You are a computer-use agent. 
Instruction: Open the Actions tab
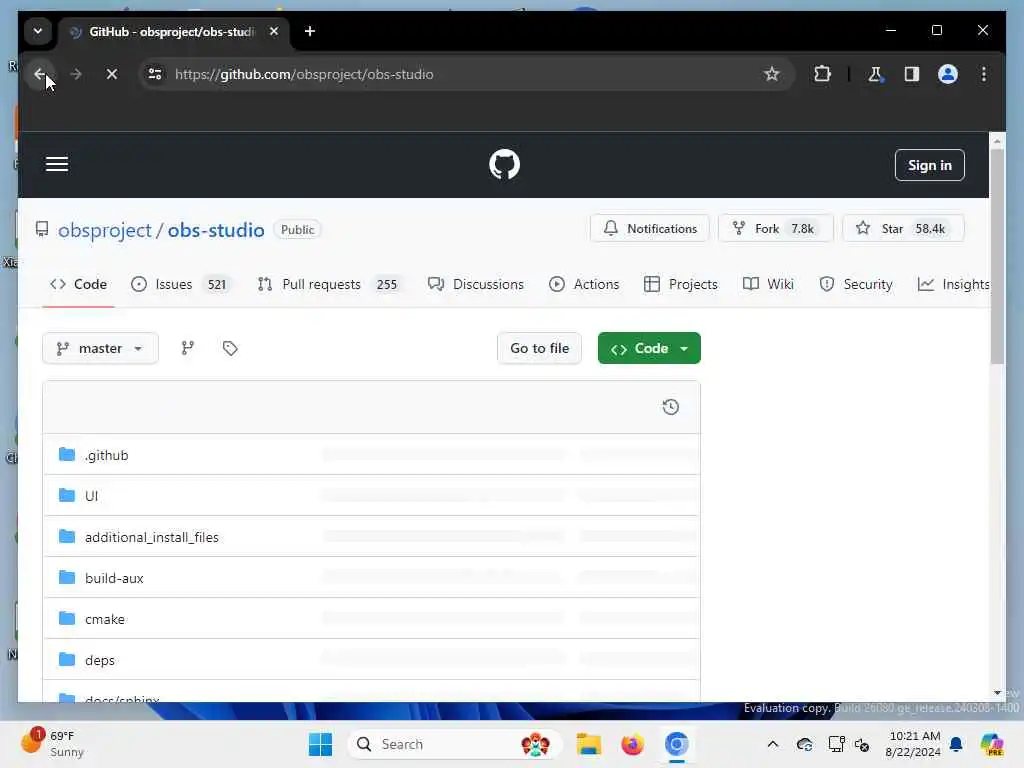(584, 284)
